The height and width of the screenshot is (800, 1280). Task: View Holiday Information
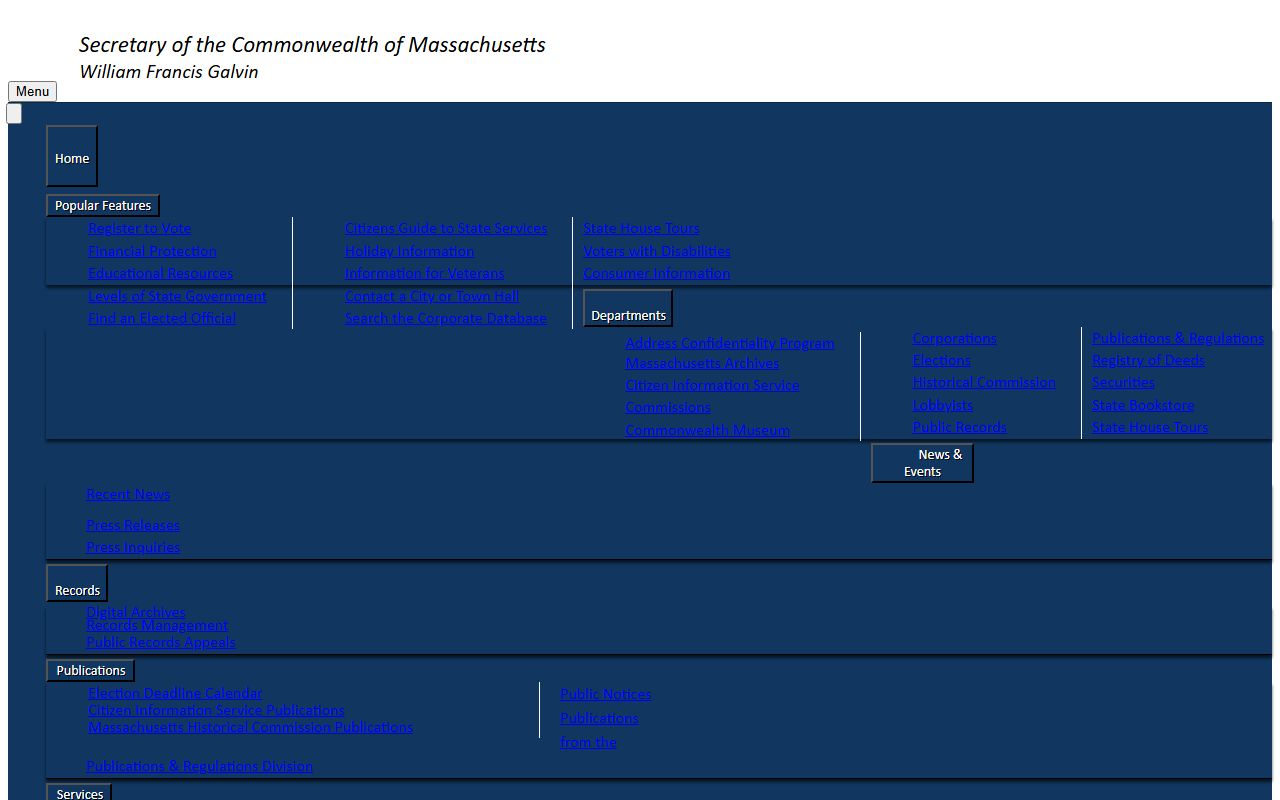point(409,251)
